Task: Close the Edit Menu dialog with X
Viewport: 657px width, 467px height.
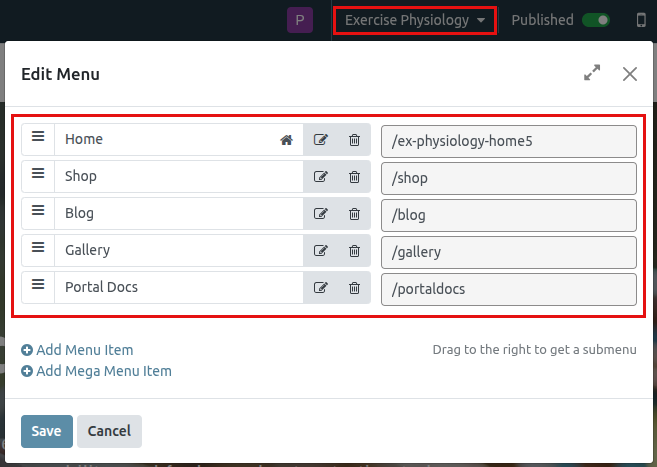Action: click(629, 73)
